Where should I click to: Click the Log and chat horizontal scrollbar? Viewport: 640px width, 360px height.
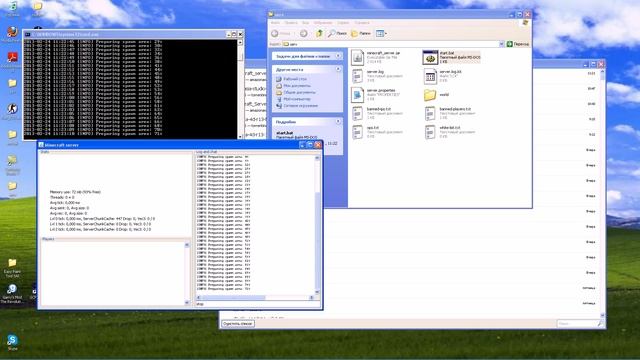(257, 298)
